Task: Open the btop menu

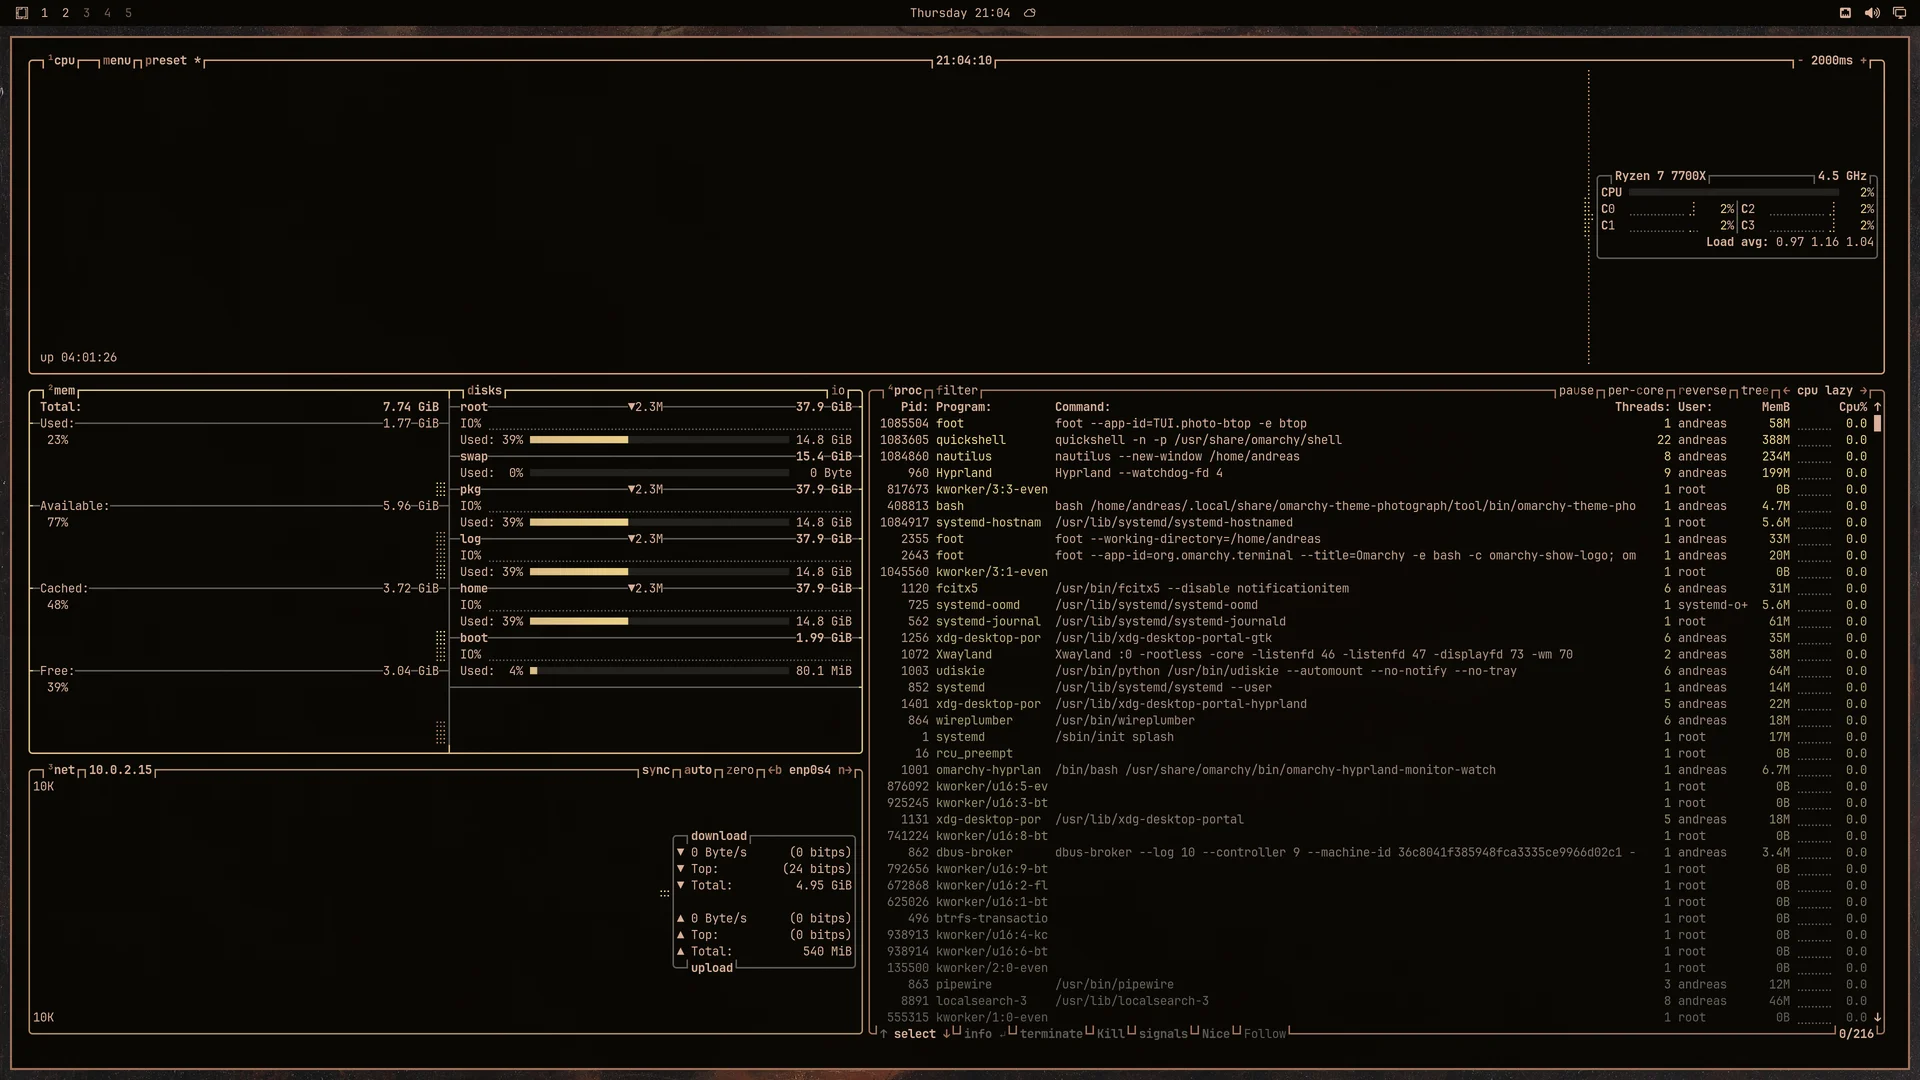Action: click(x=117, y=61)
